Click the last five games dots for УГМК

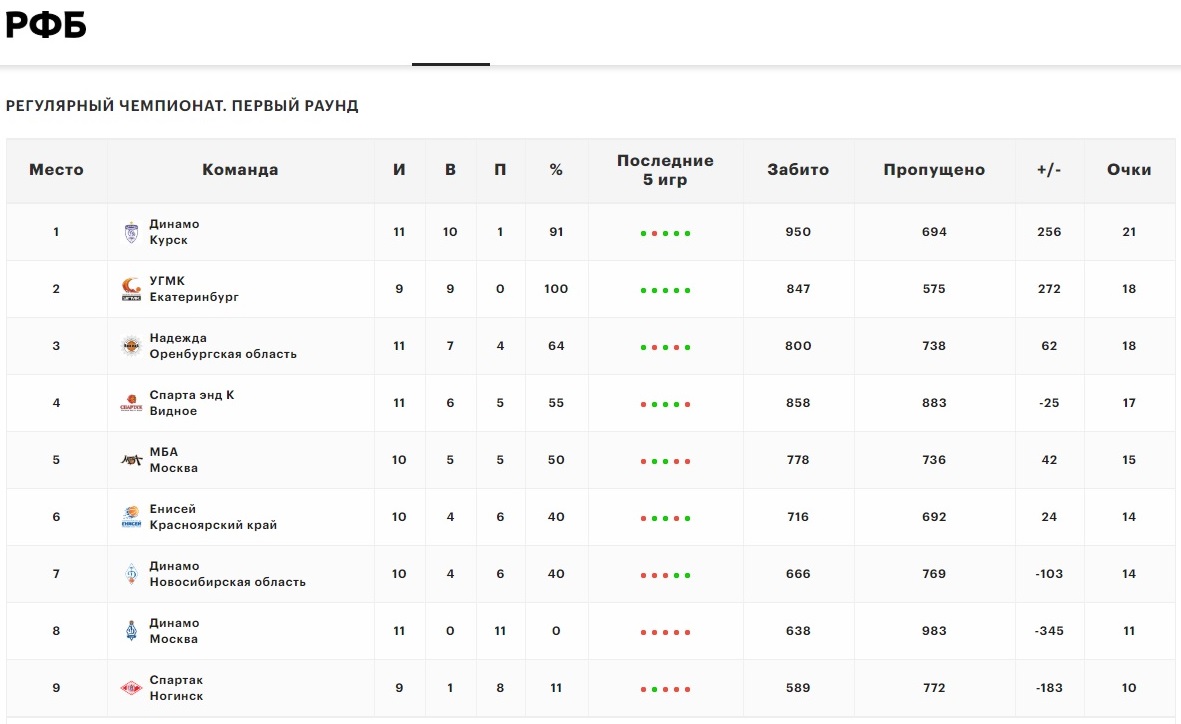coord(665,291)
